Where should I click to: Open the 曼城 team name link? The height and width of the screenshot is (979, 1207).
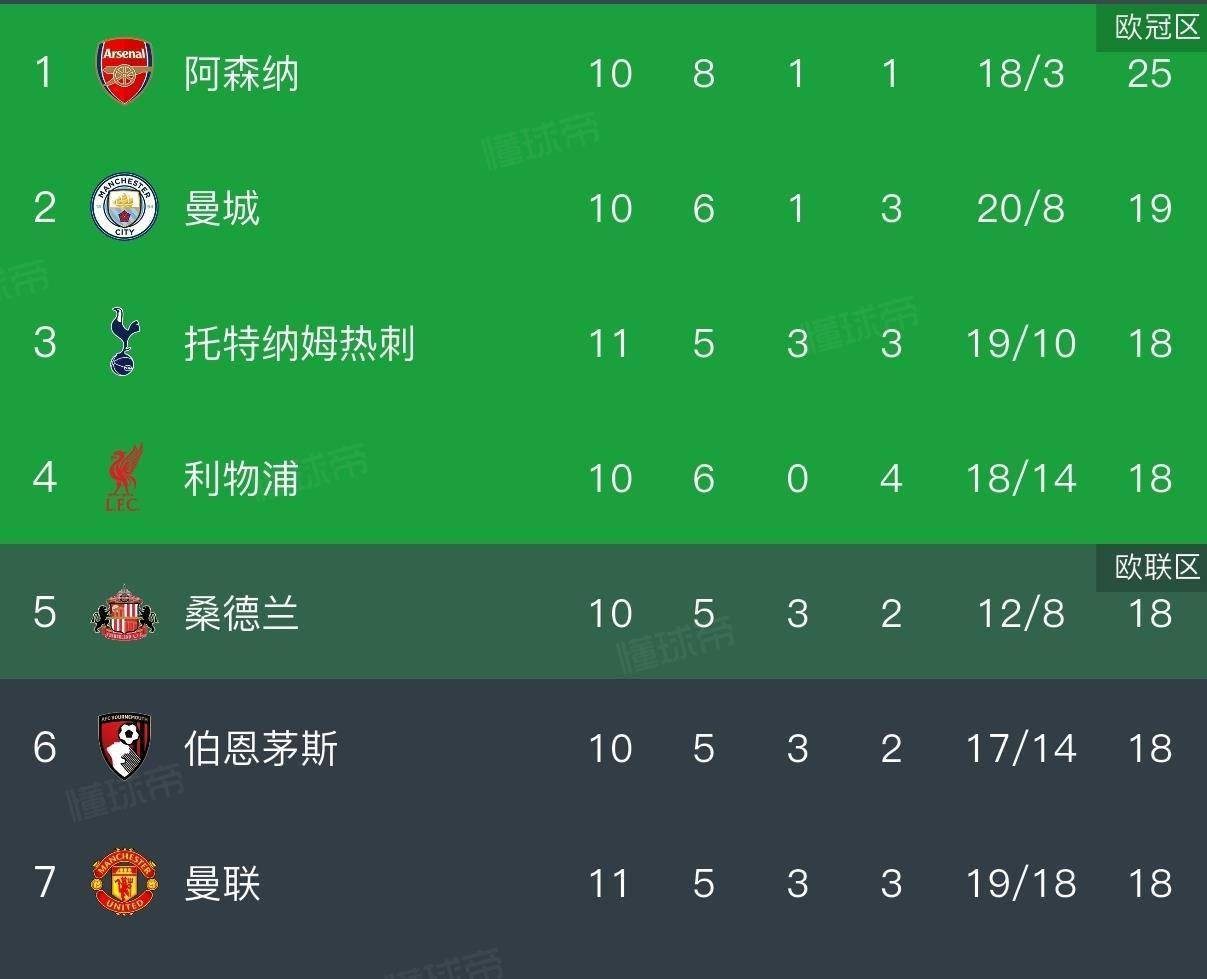(x=222, y=209)
